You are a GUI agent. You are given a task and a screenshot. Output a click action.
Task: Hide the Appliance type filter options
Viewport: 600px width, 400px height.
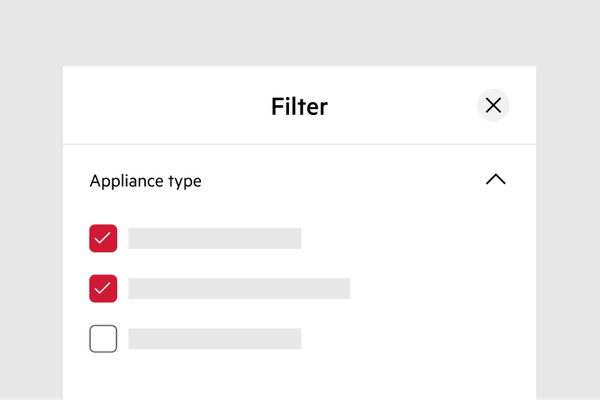point(496,179)
